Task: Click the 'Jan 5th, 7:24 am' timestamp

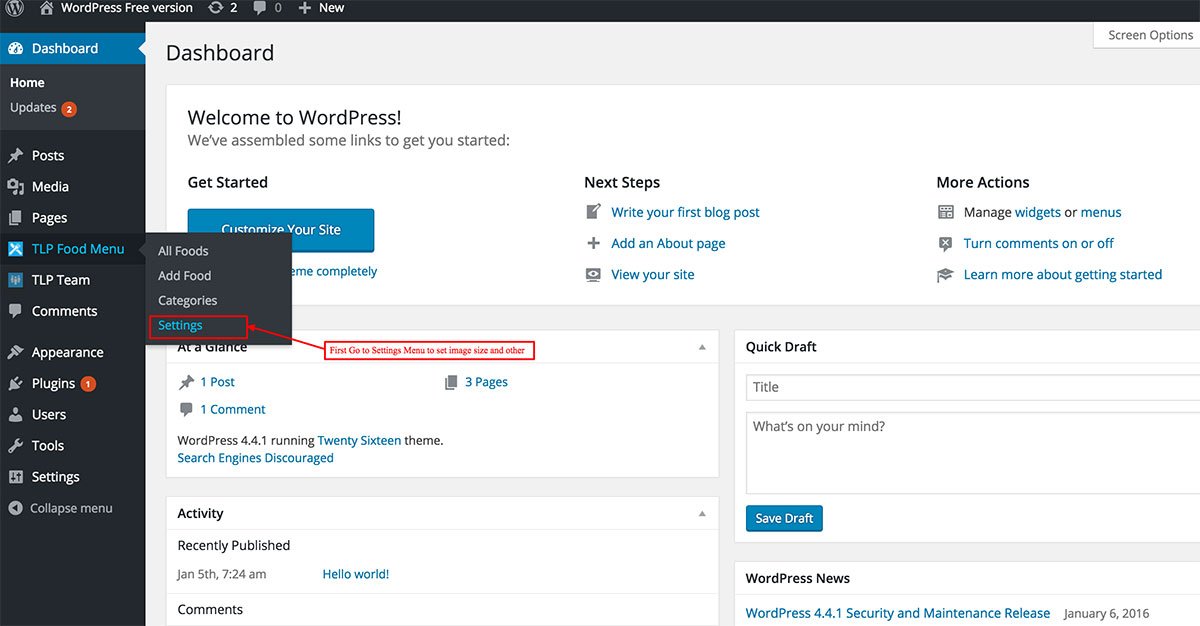Action: click(222, 574)
